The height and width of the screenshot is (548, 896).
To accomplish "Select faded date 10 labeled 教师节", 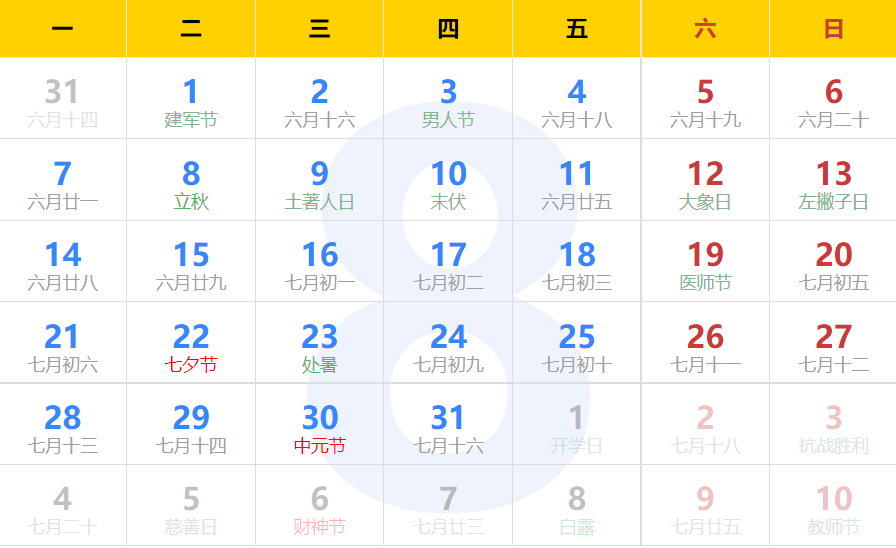I will click(x=833, y=506).
